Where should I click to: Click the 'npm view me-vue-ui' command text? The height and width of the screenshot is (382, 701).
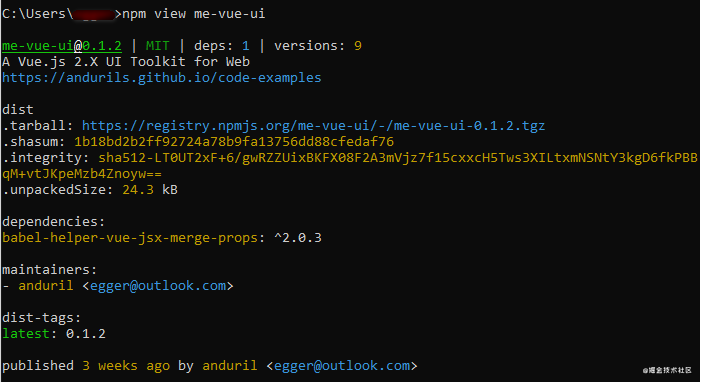[x=194, y=14]
